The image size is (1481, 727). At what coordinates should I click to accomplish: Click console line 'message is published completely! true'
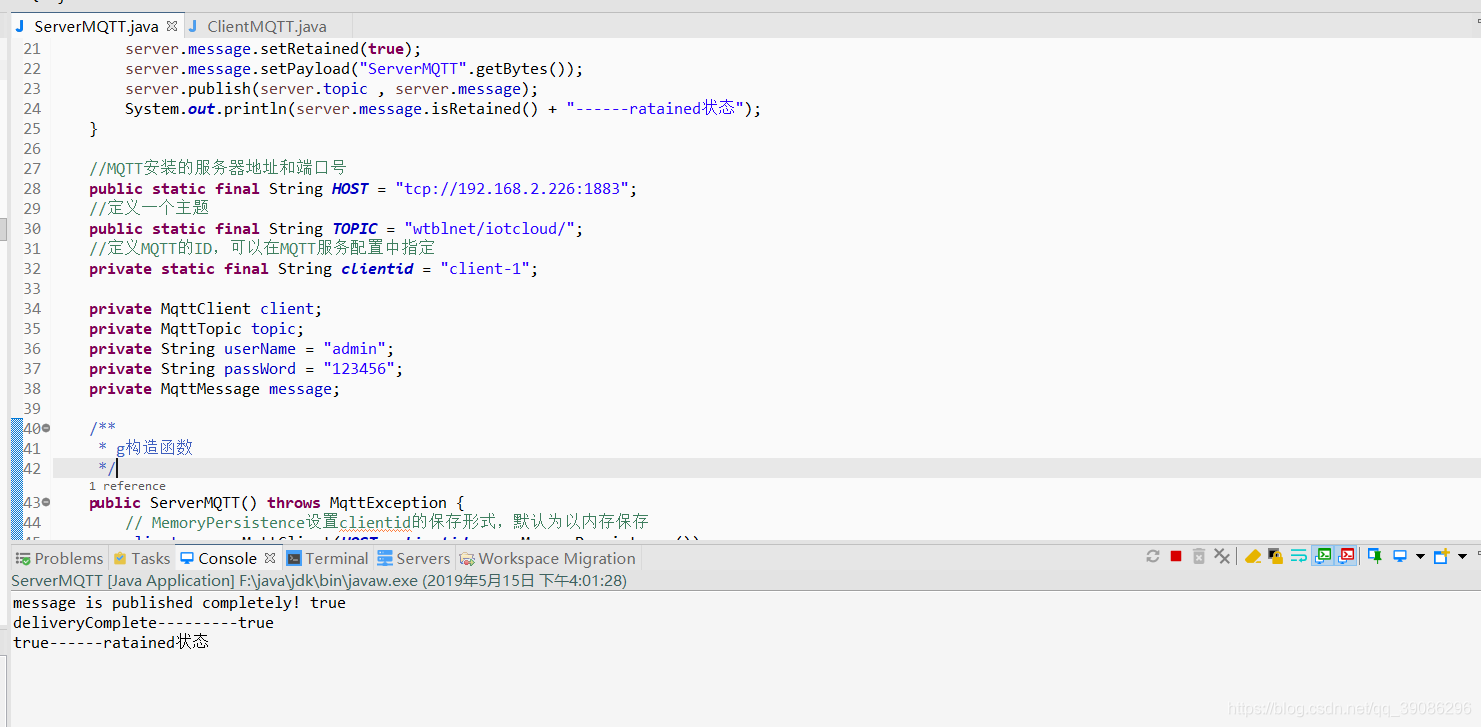179,603
